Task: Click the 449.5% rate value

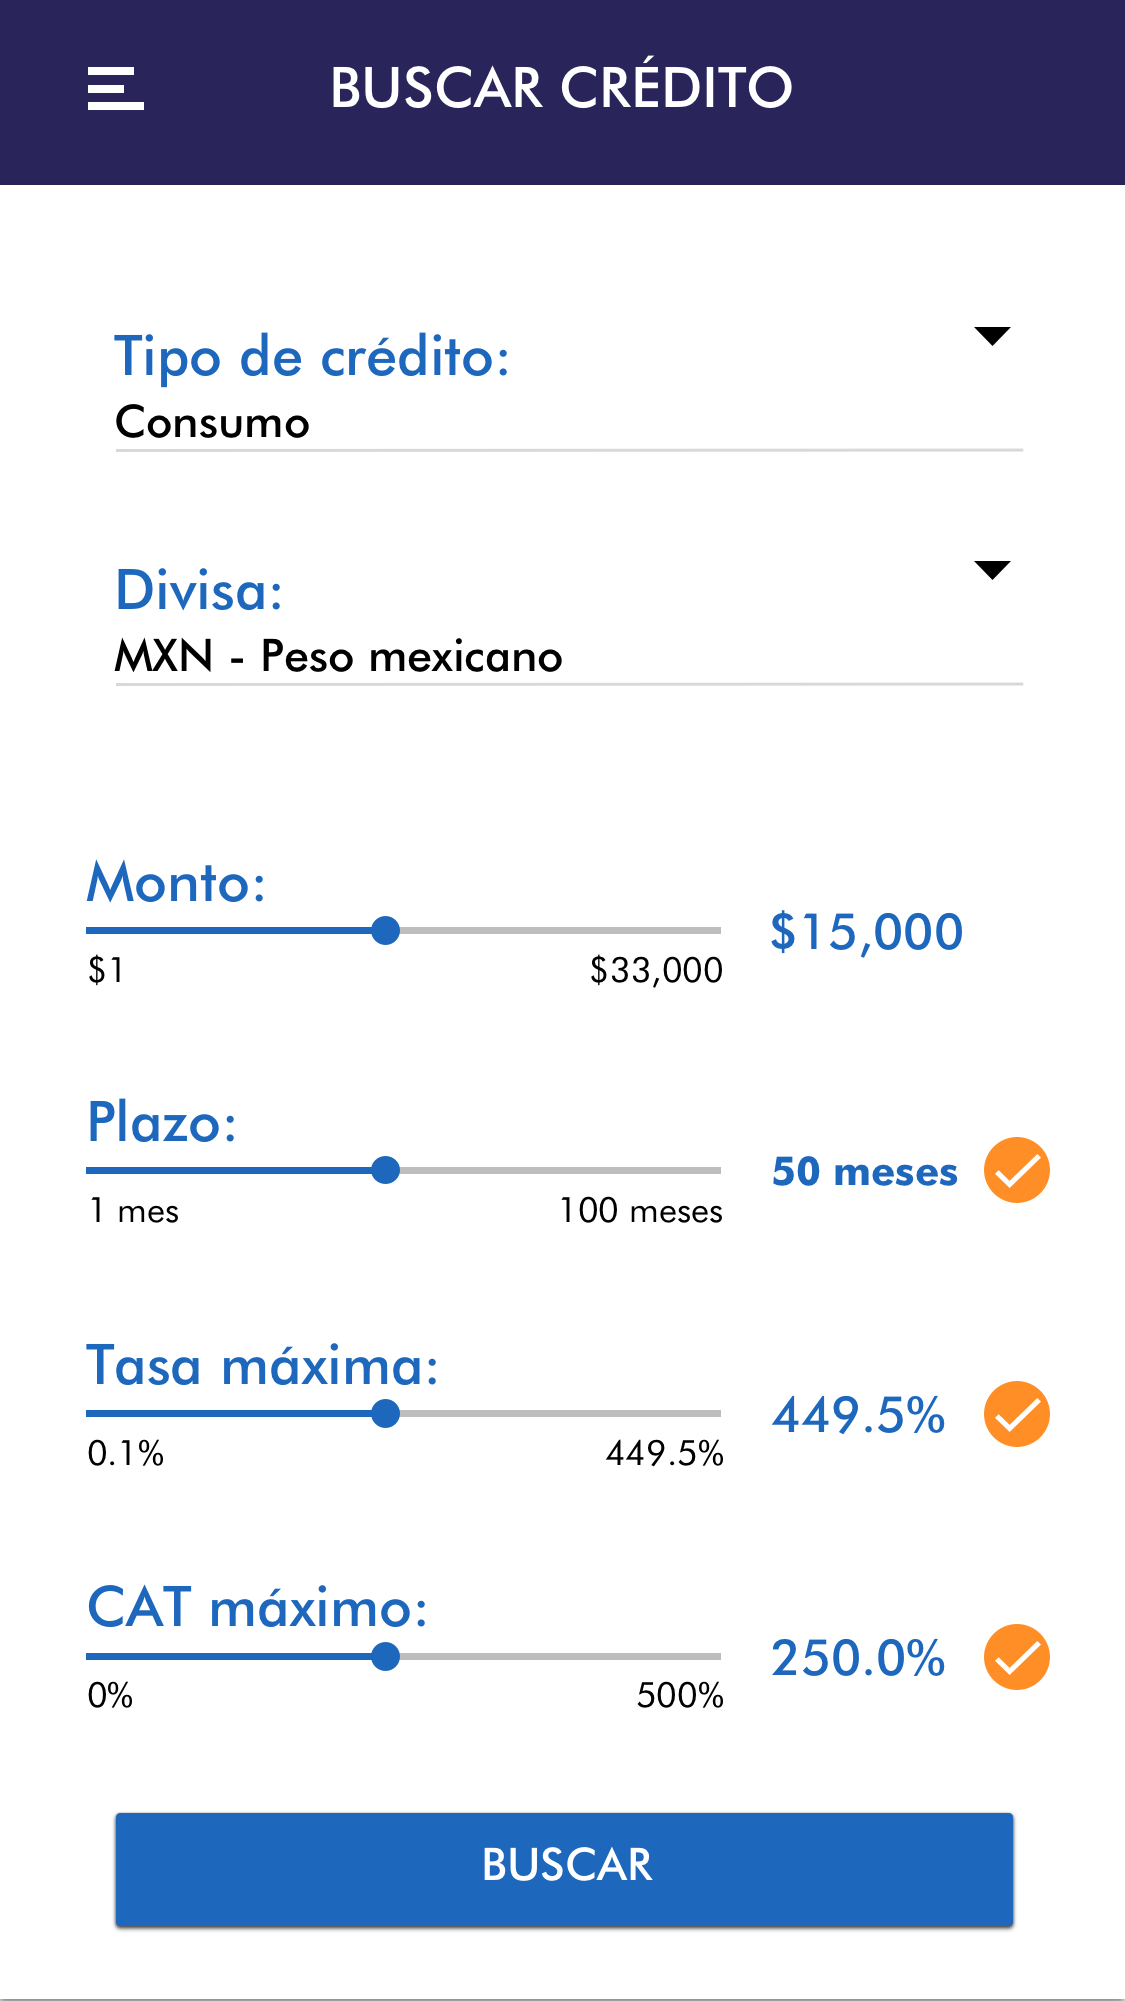Action: 858,1415
